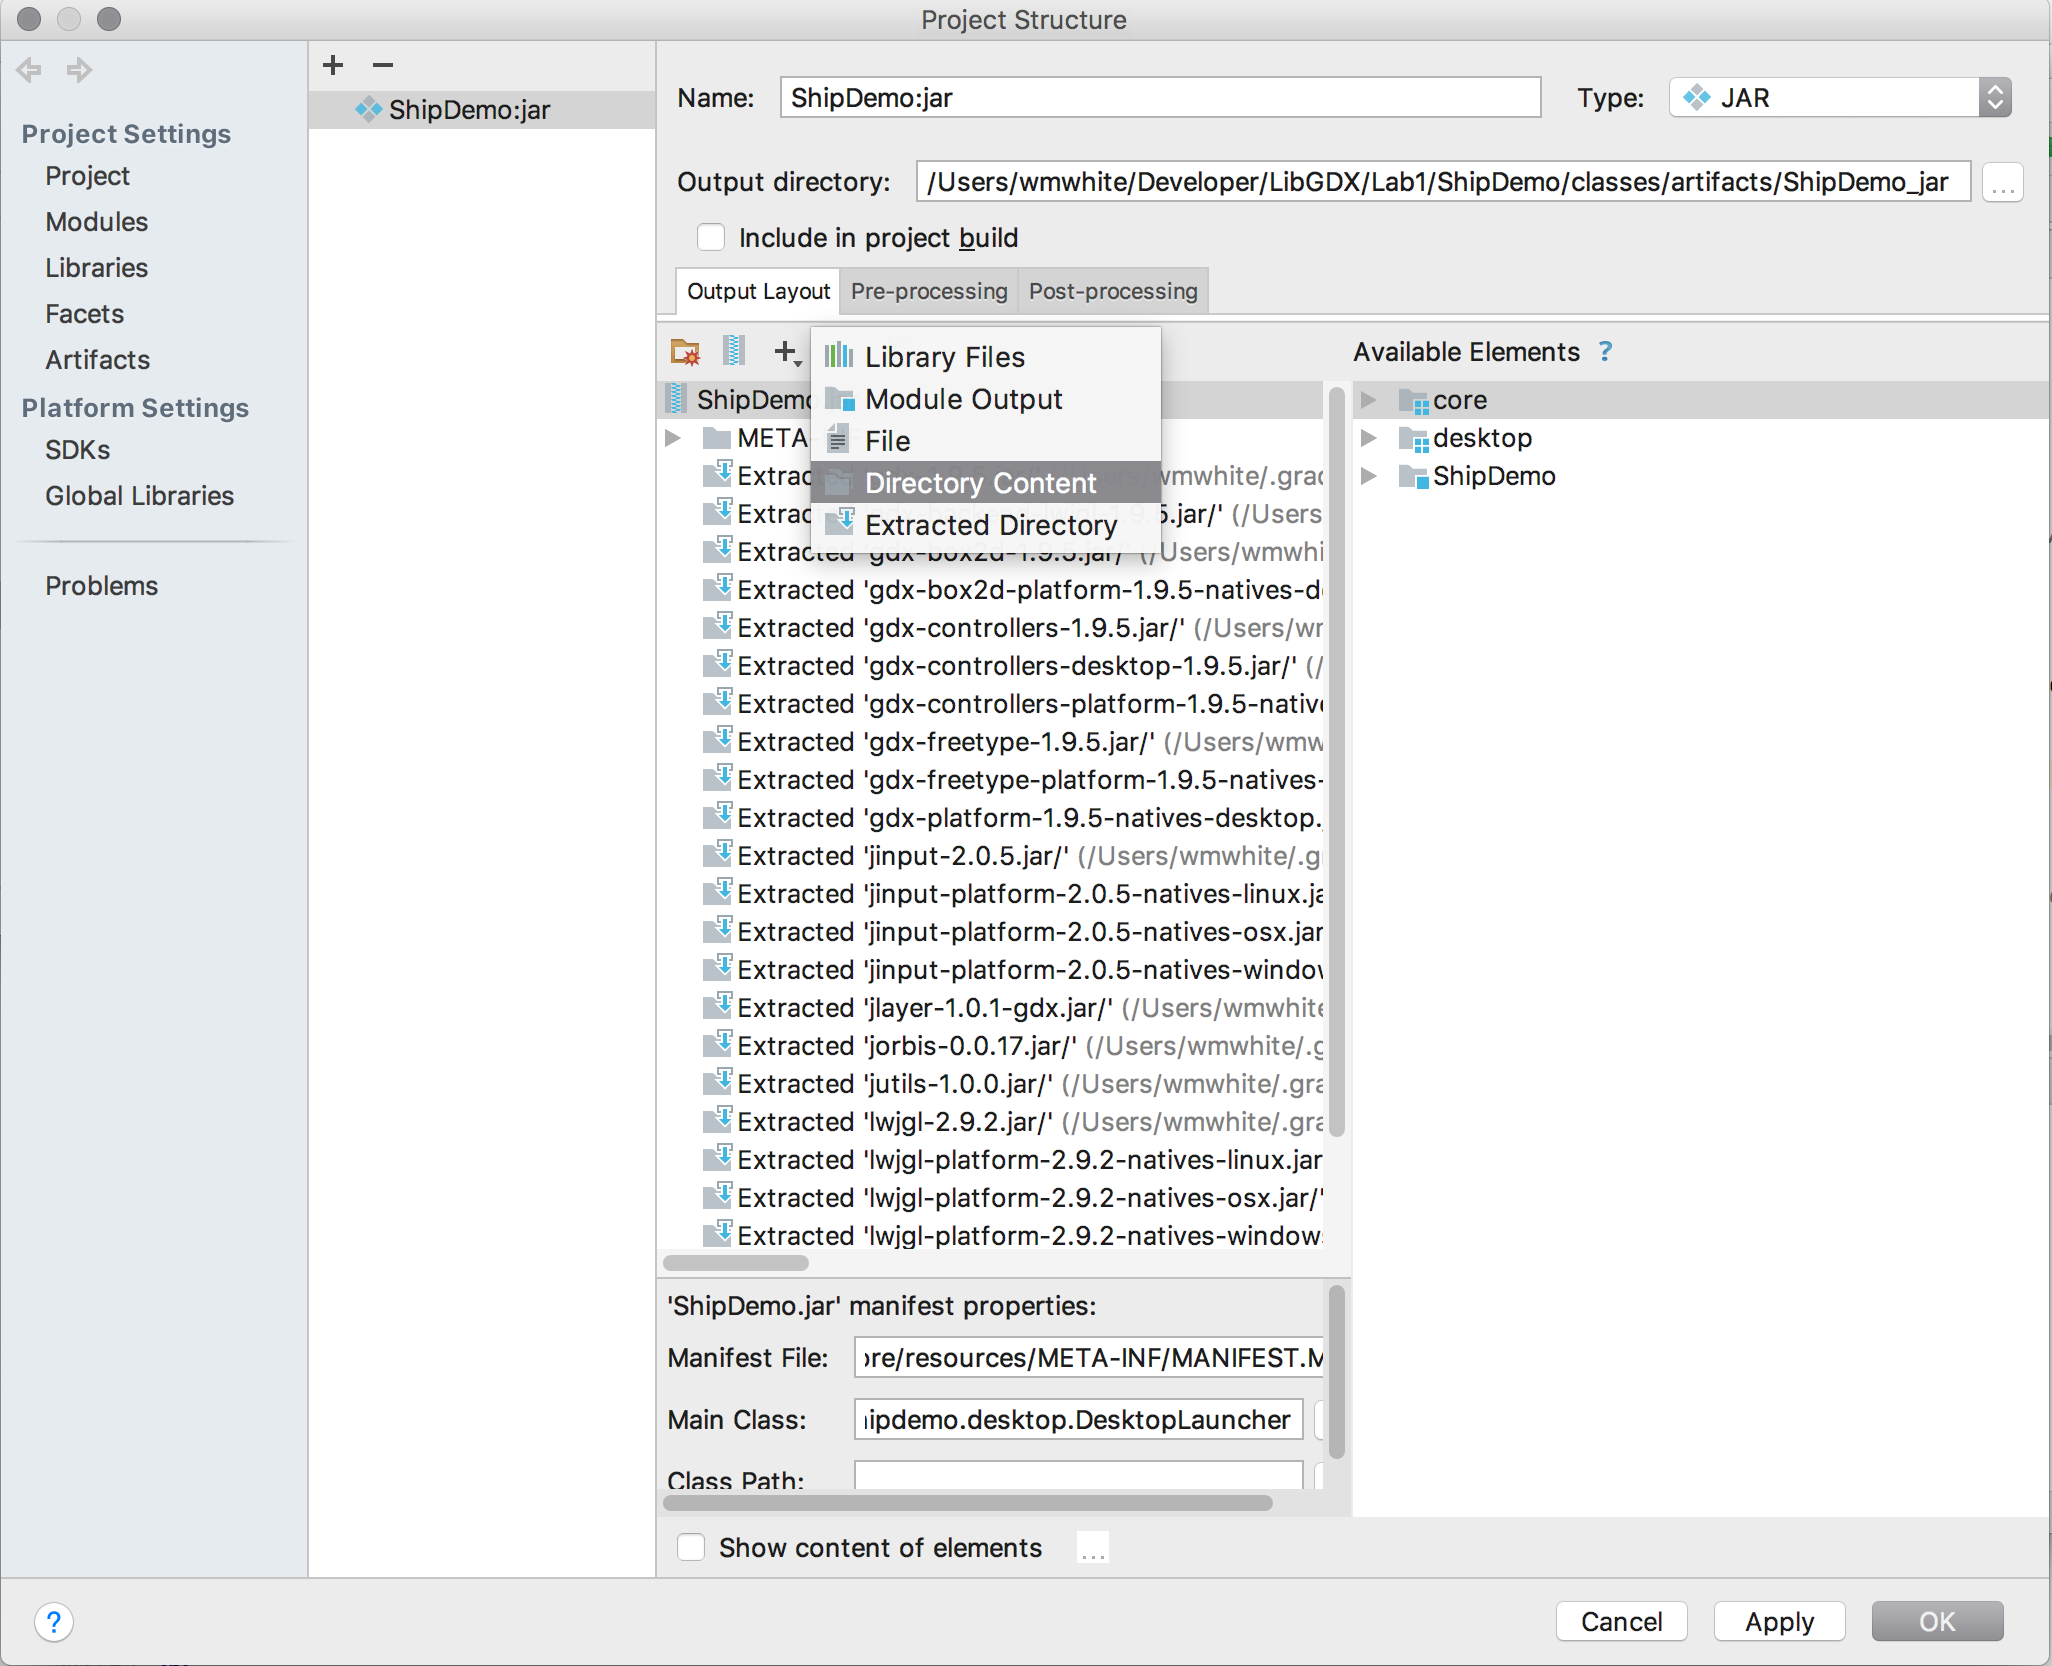Go back using the left arrow
2052x1666 pixels.
(x=29, y=70)
